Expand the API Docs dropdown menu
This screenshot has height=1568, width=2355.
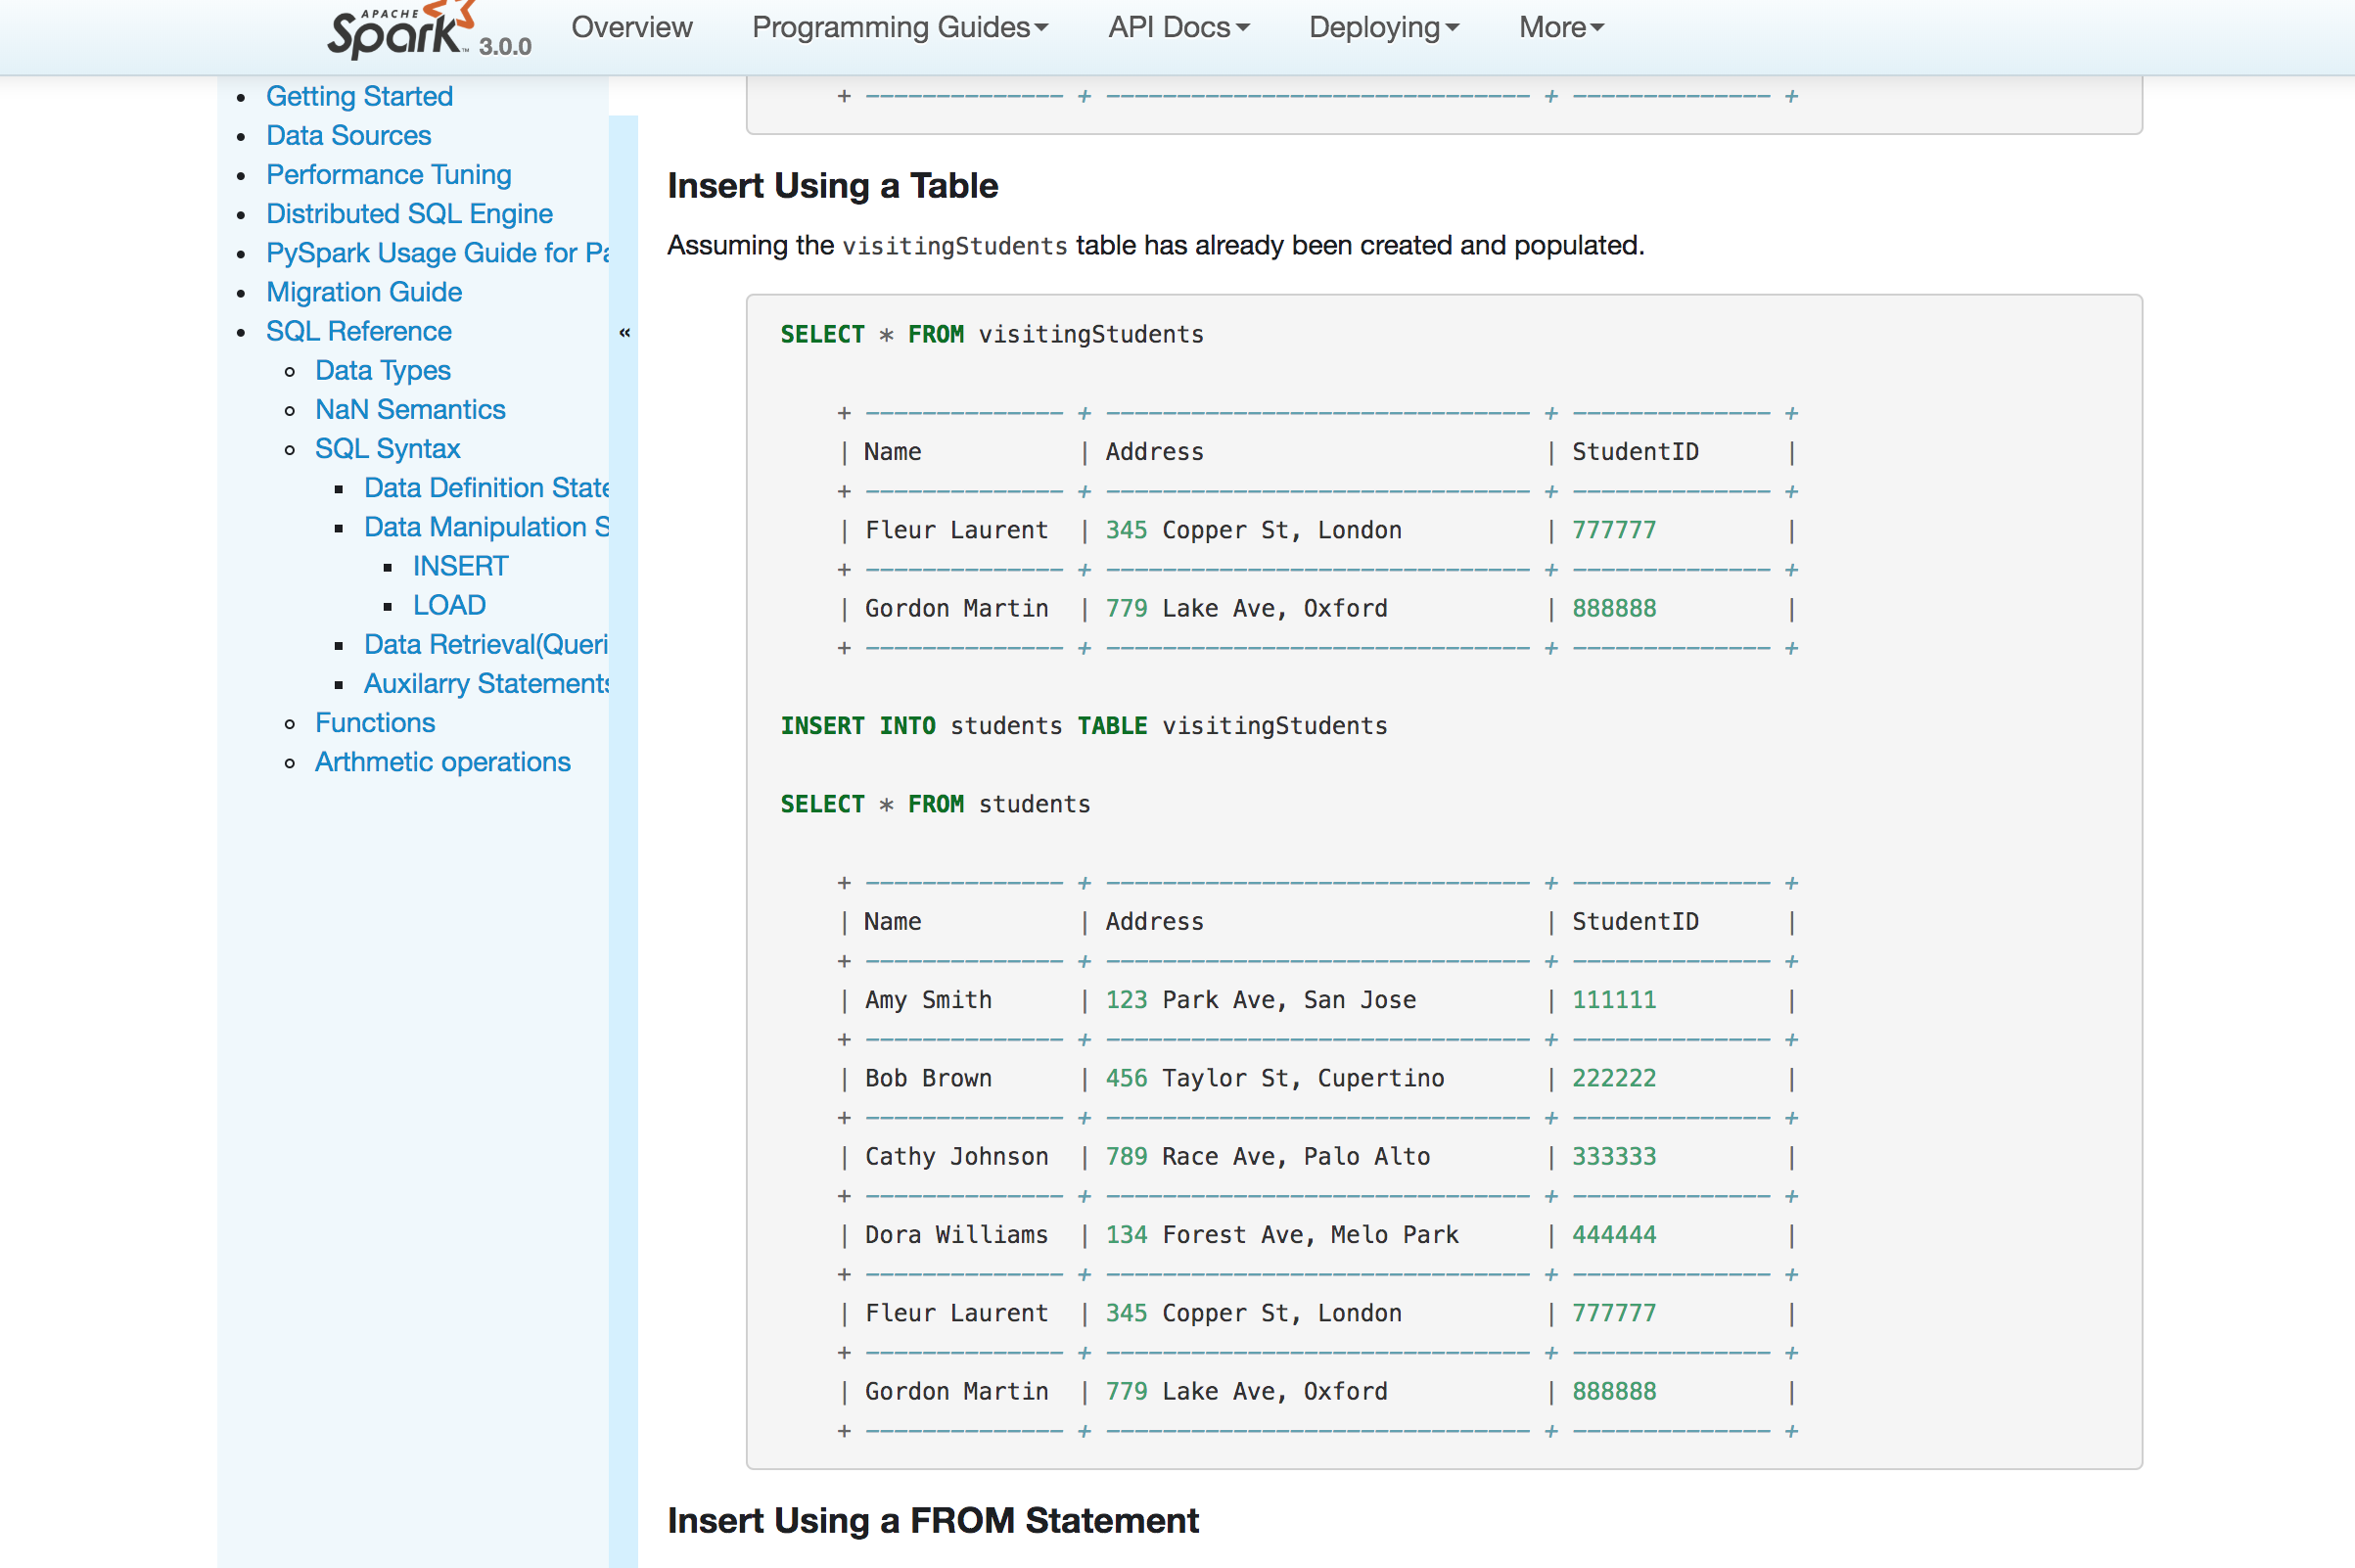[x=1178, y=27]
